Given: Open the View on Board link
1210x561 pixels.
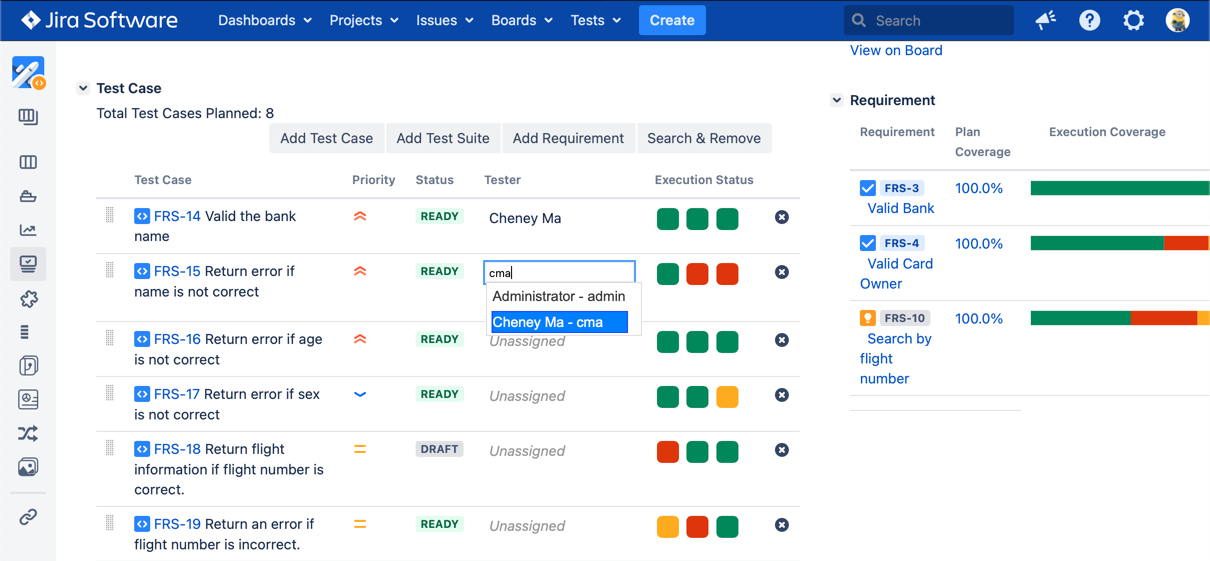Looking at the screenshot, I should [896, 50].
